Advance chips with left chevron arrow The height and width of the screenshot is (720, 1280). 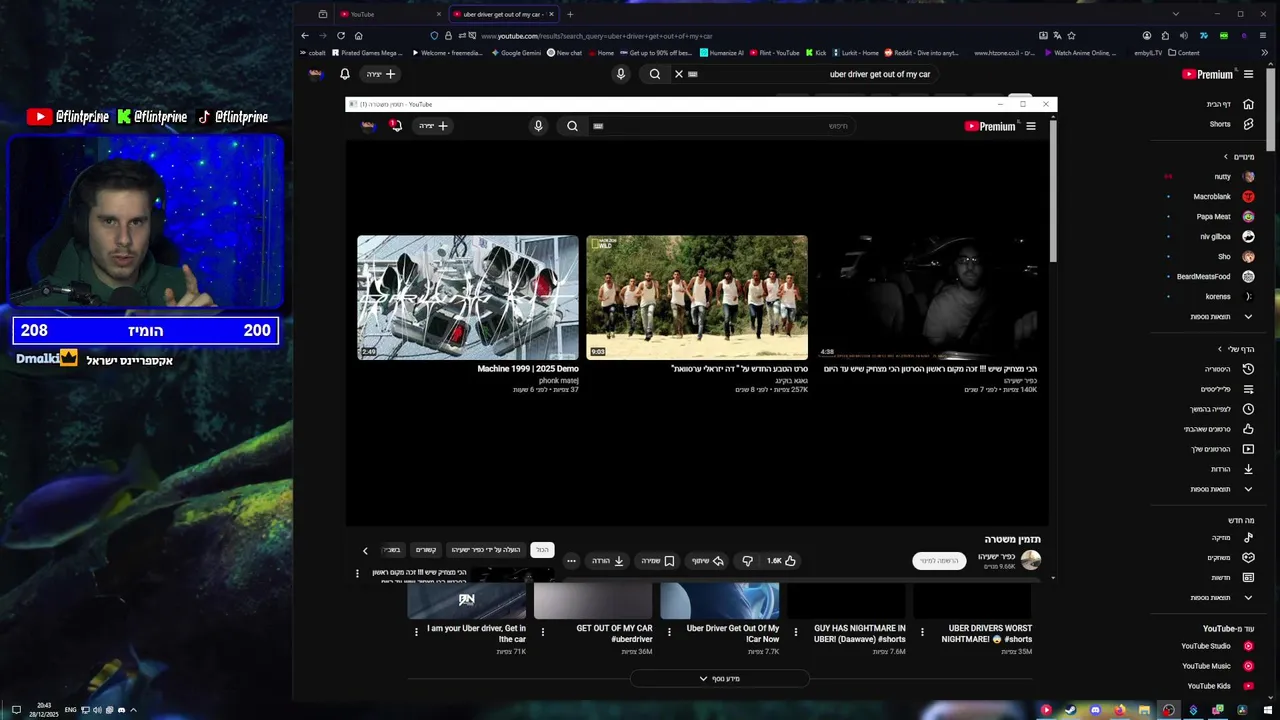point(365,550)
